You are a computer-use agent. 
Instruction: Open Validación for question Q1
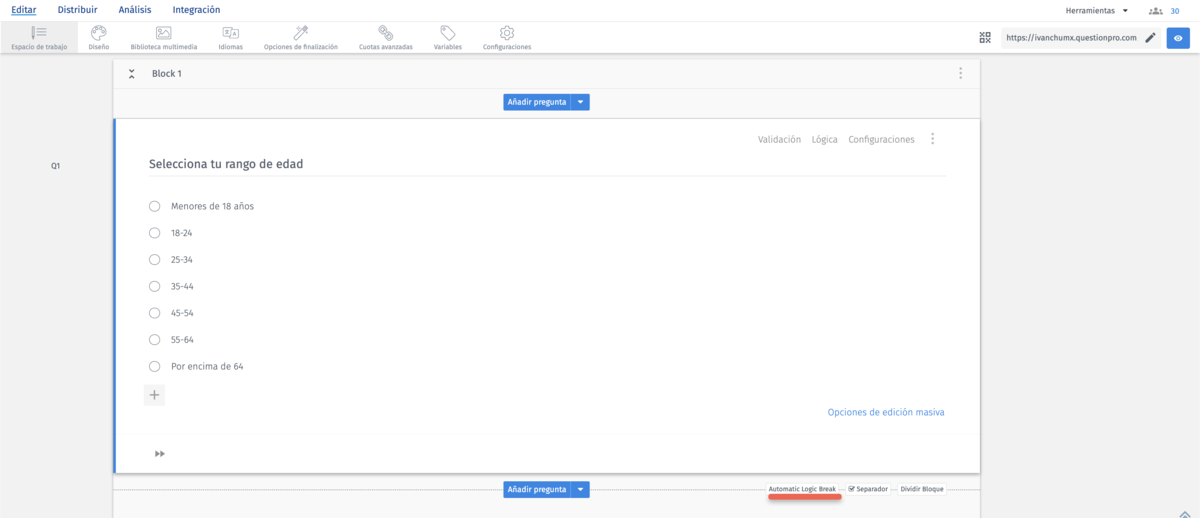(779, 139)
